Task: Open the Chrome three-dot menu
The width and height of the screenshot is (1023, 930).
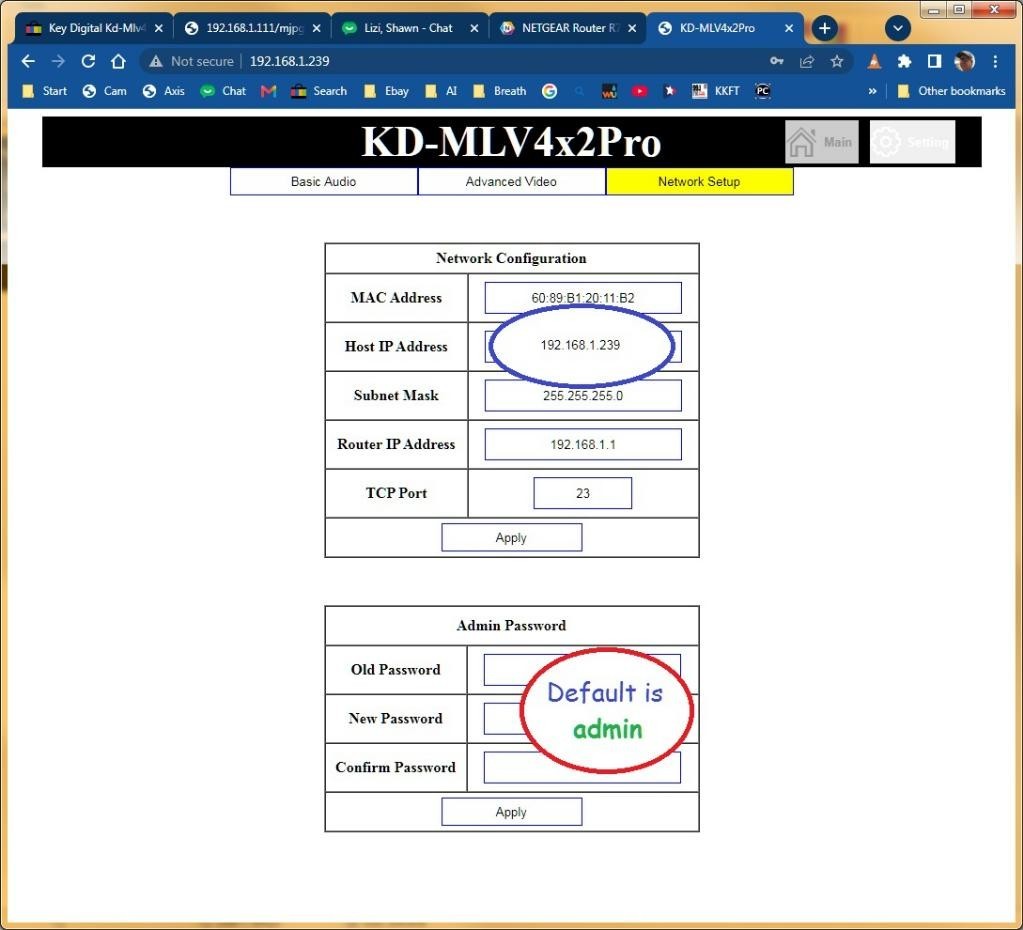Action: (x=995, y=61)
